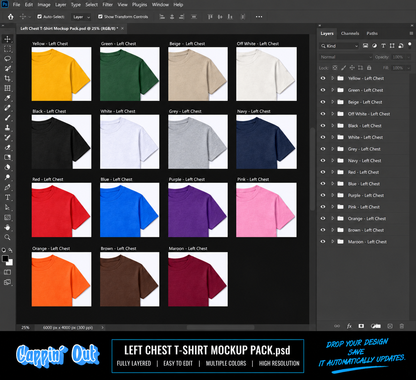
Task: Click the Home icon in options bar
Action: point(11,17)
